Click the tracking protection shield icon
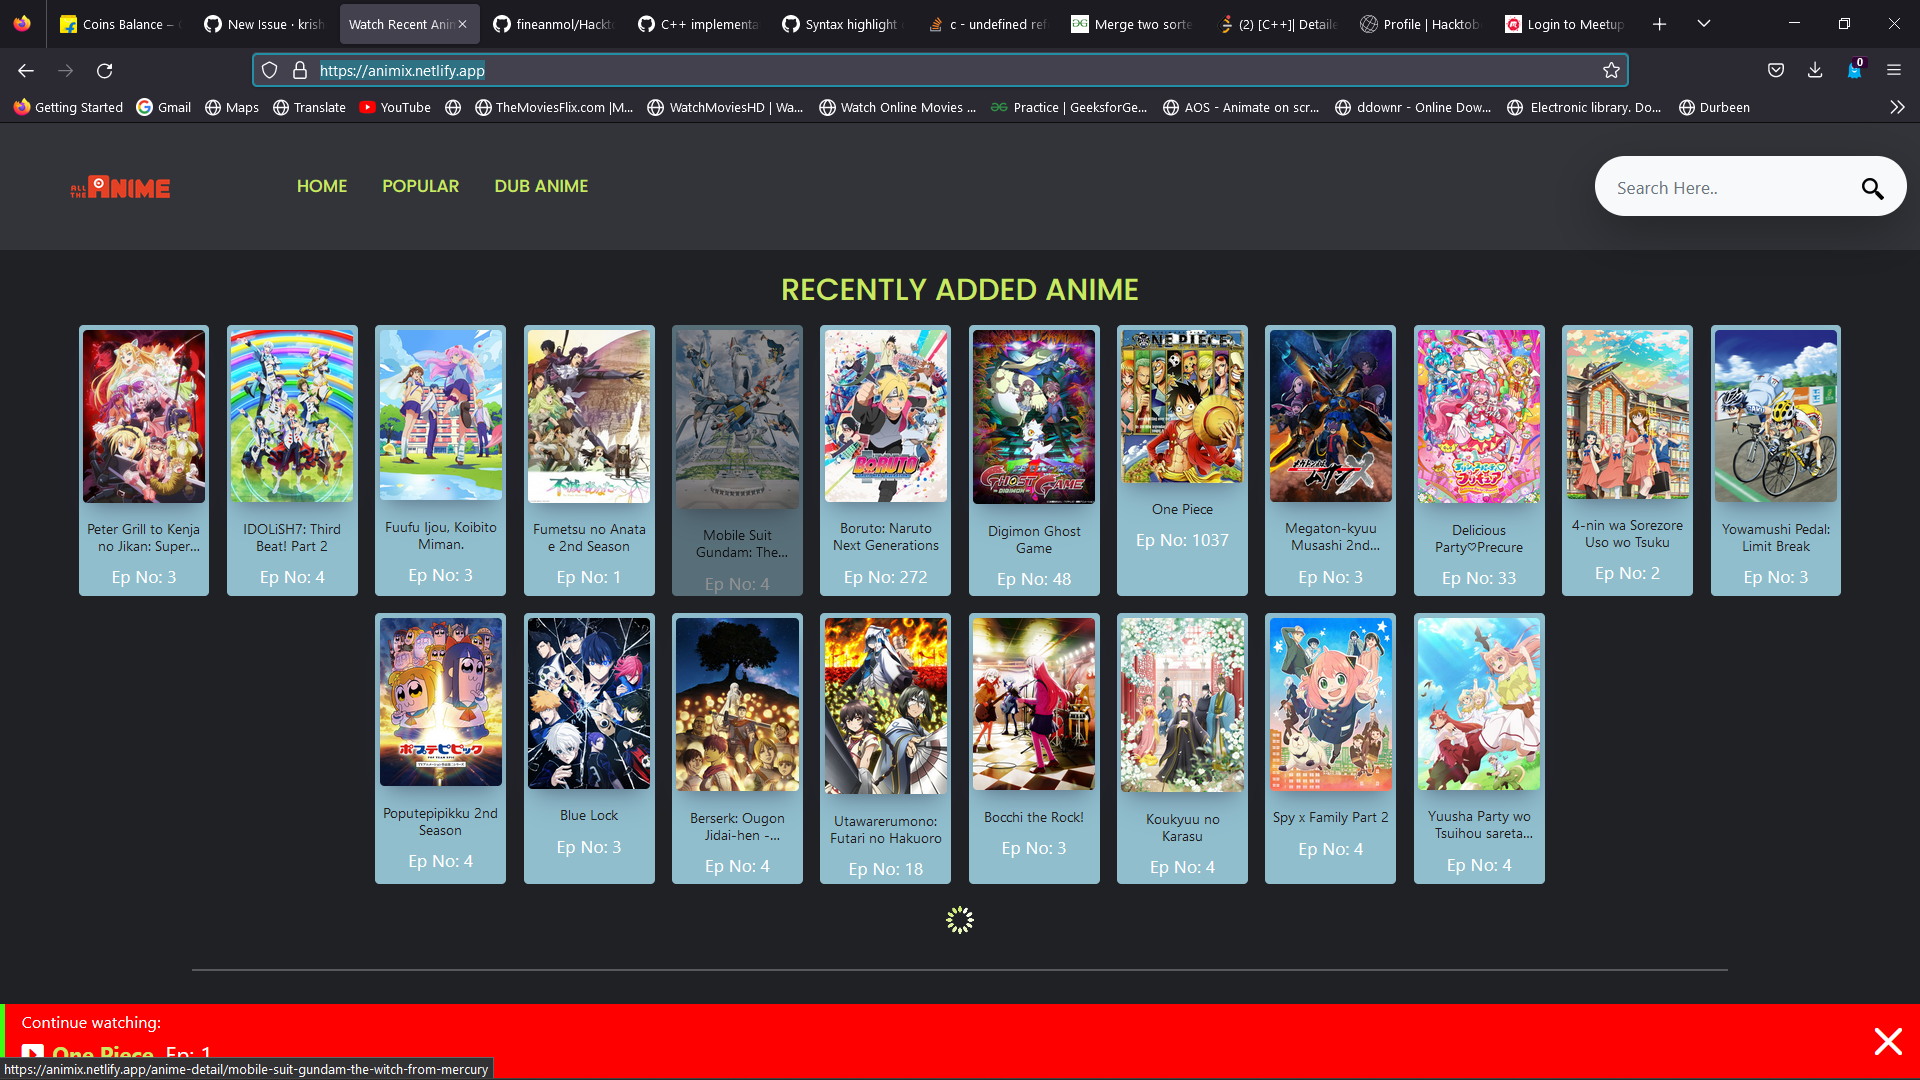Screen dimensions: 1920x1080 point(269,70)
